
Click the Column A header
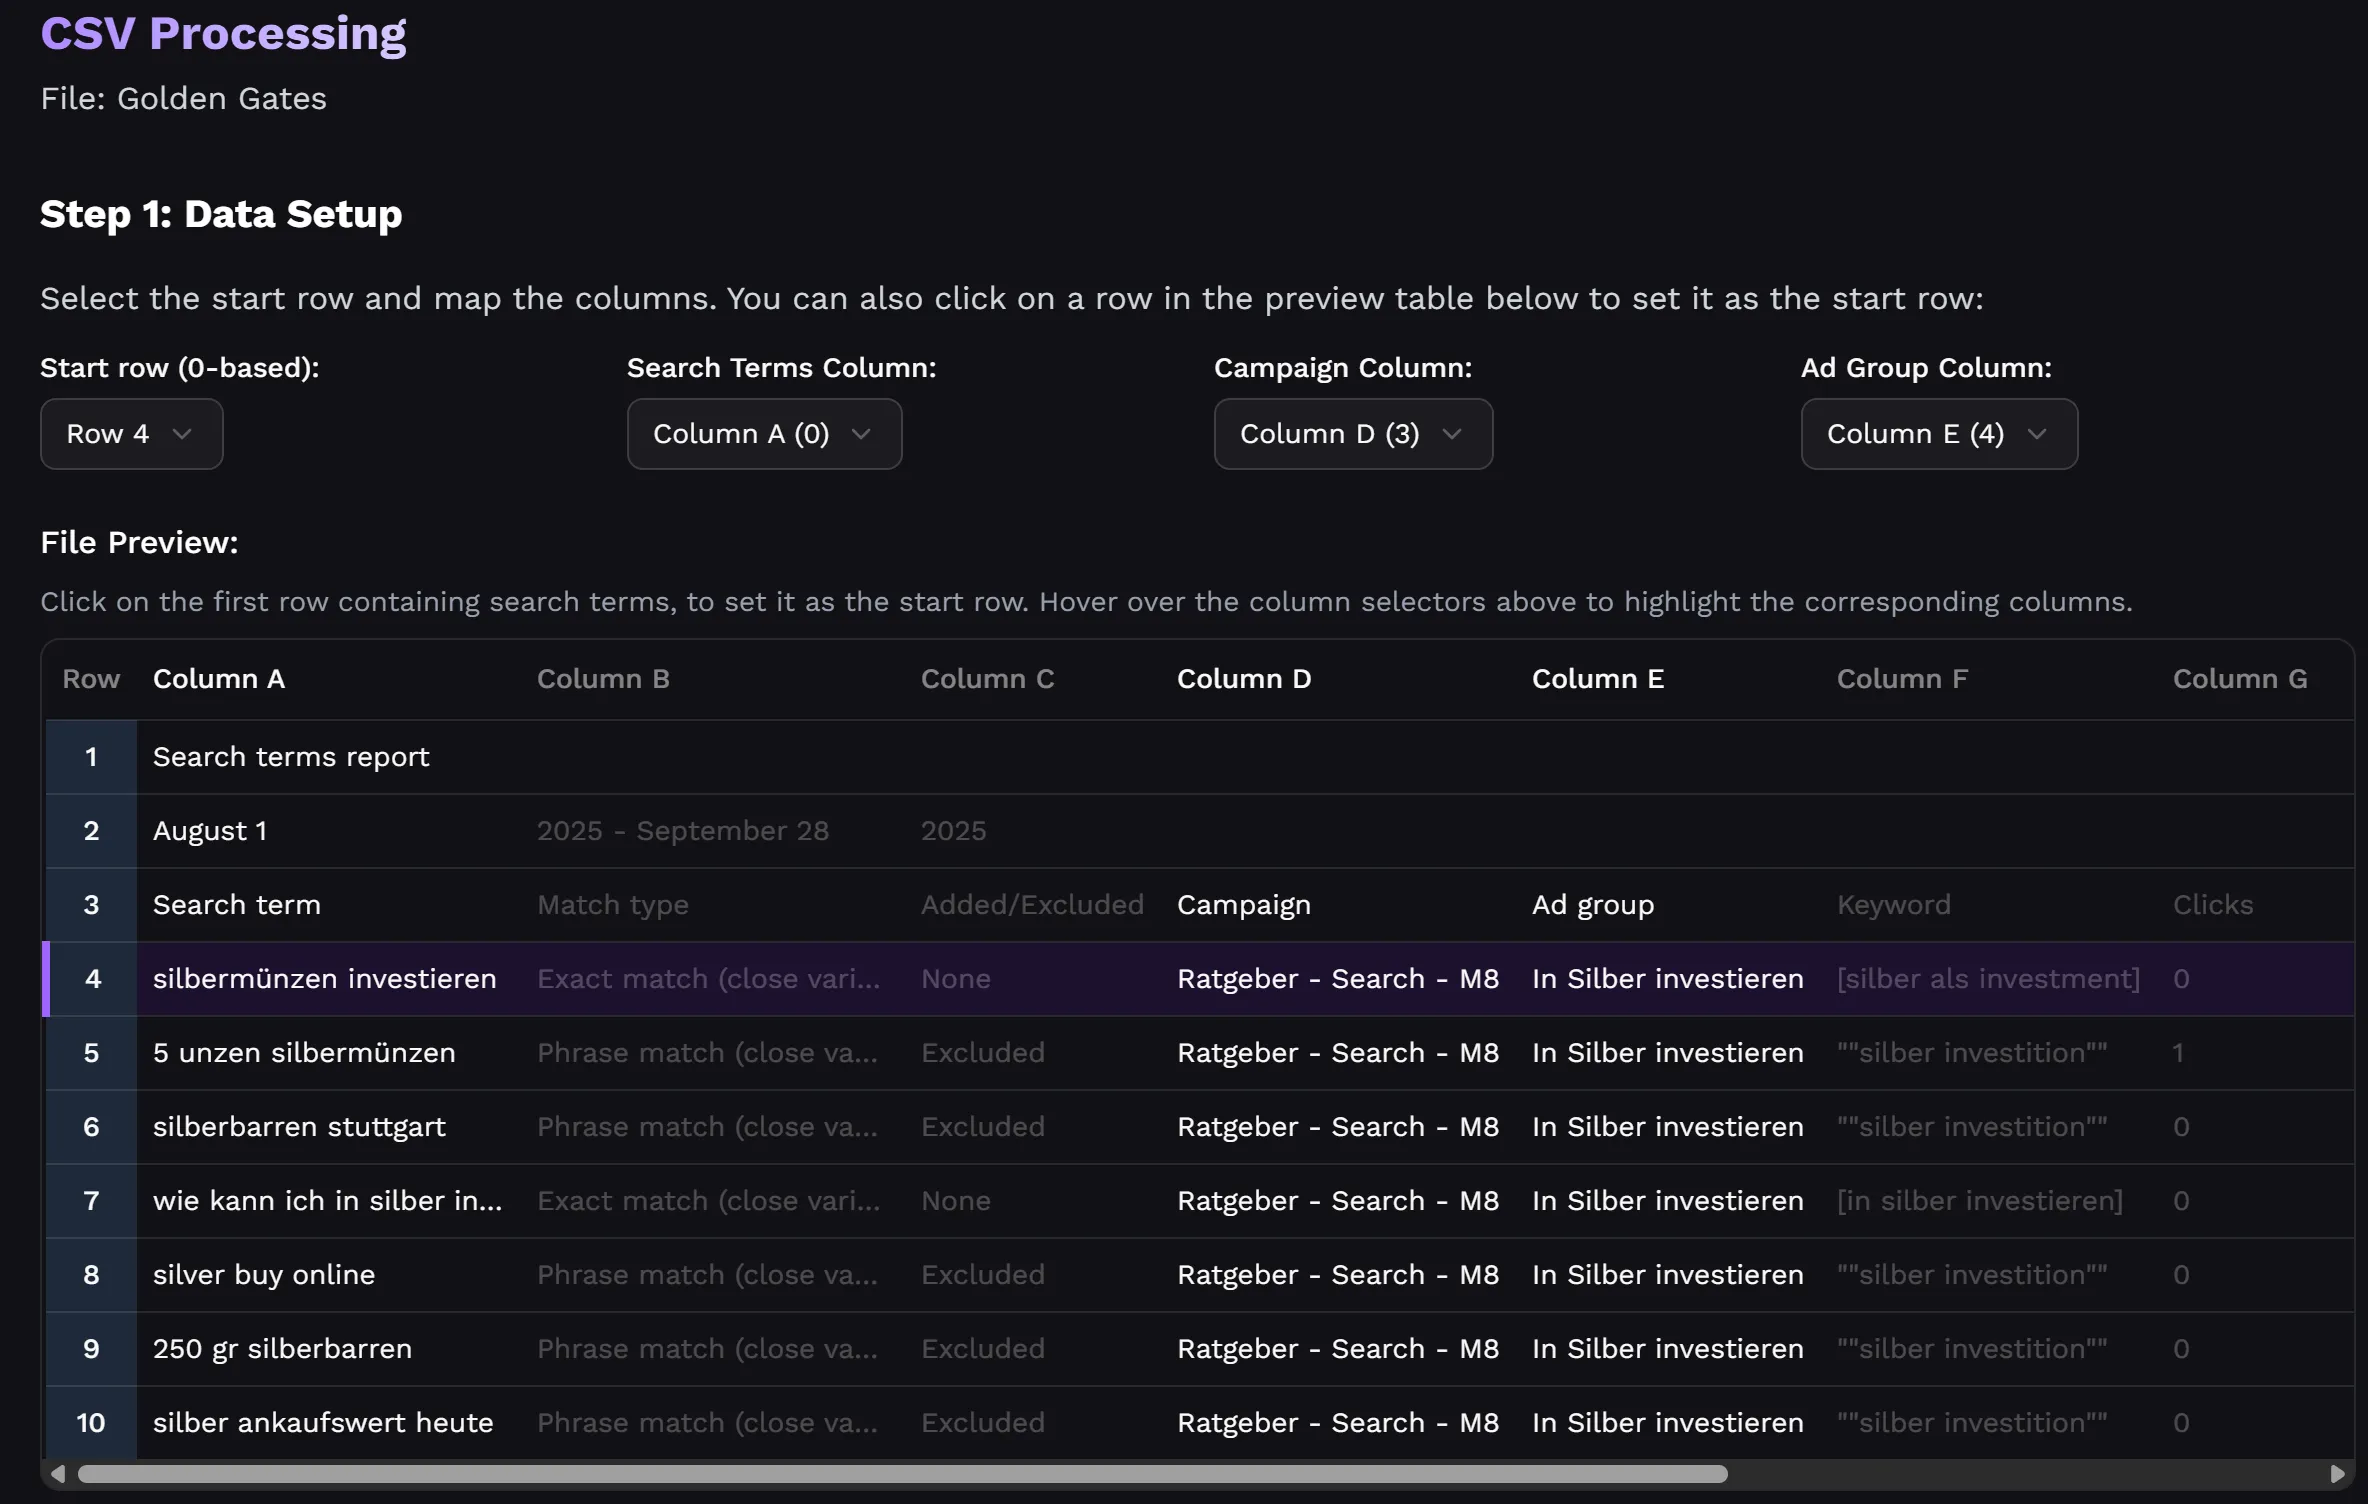pyautogui.click(x=218, y=679)
